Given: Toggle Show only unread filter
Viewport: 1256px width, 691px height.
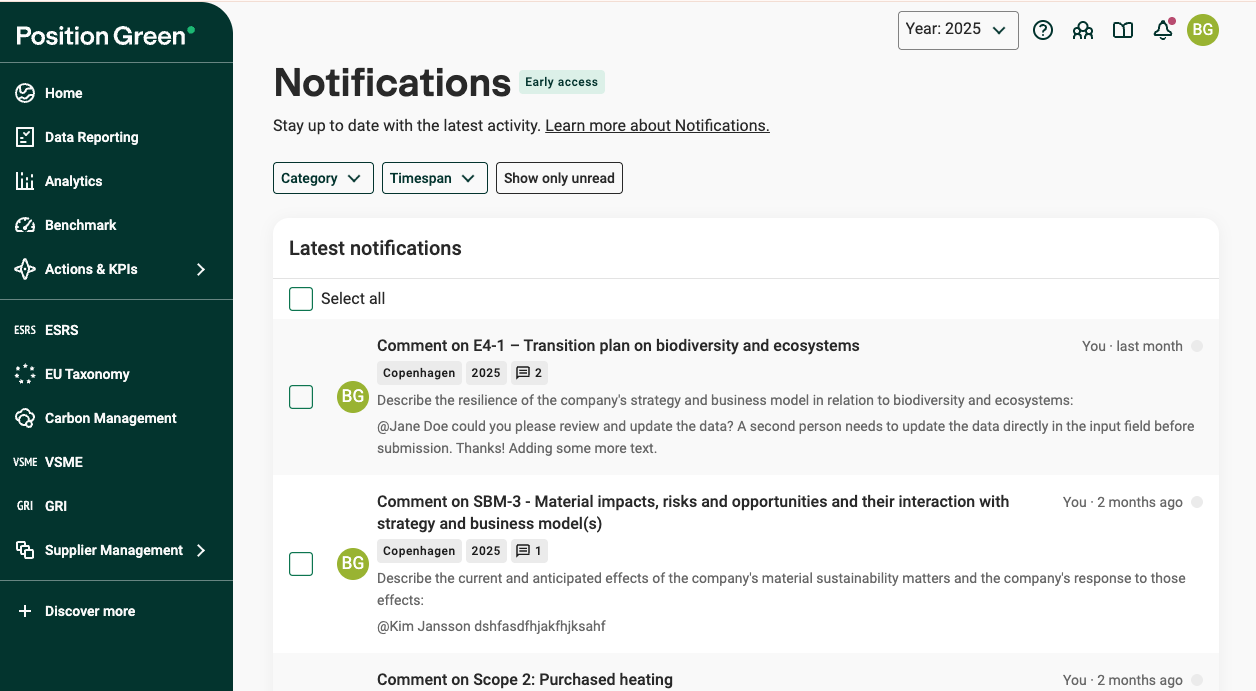Looking at the screenshot, I should [559, 178].
